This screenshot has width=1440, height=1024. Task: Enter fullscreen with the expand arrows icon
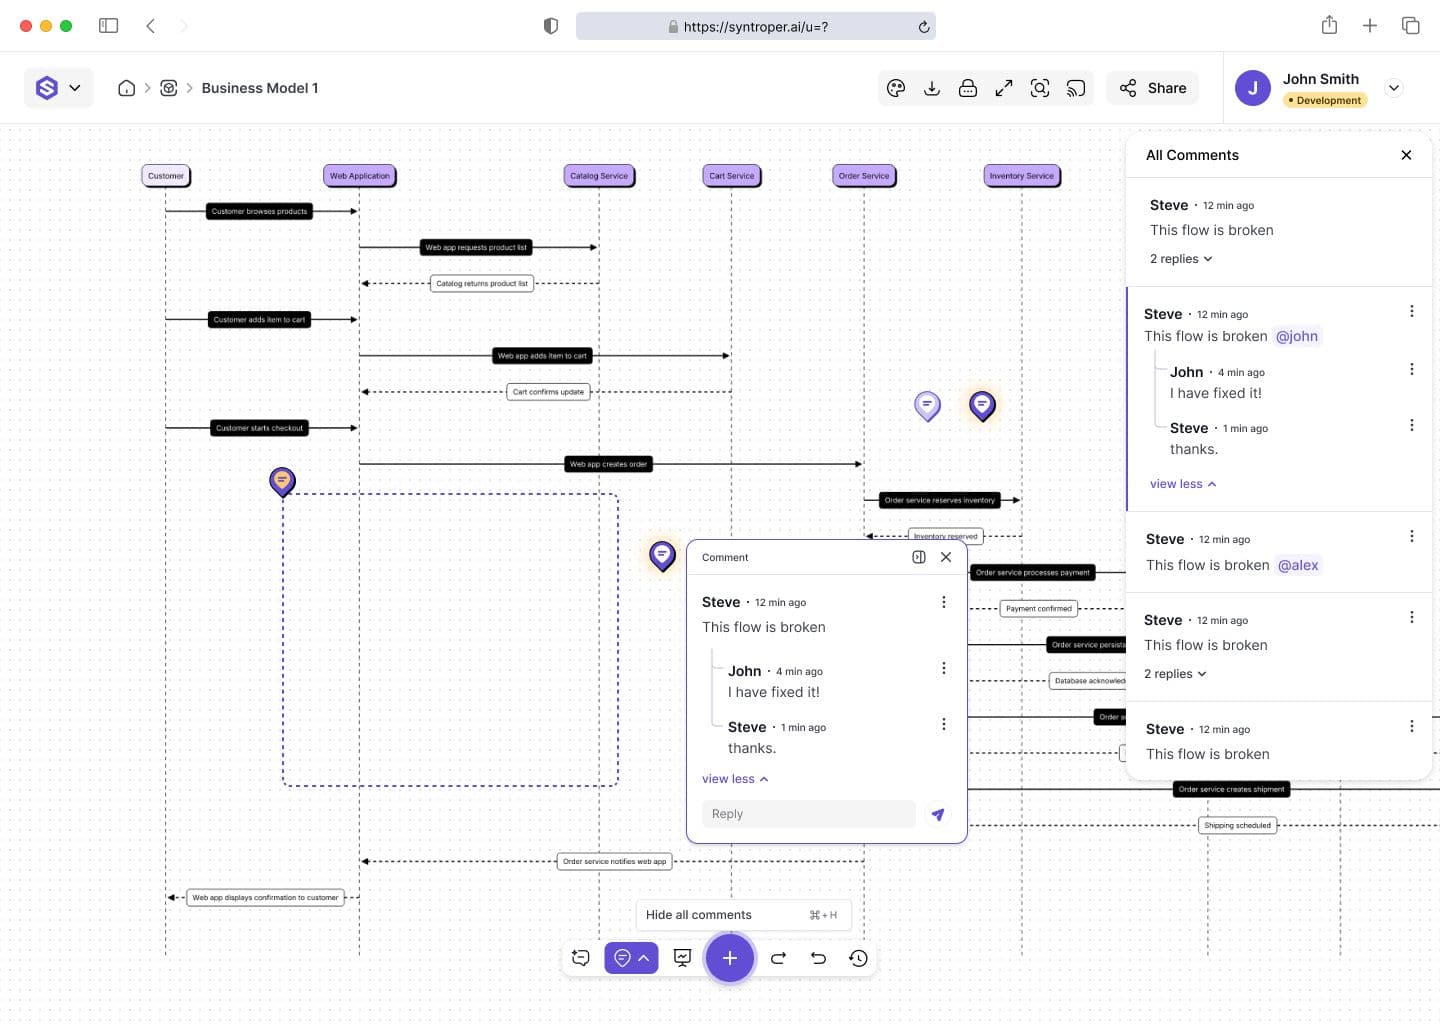1004,88
